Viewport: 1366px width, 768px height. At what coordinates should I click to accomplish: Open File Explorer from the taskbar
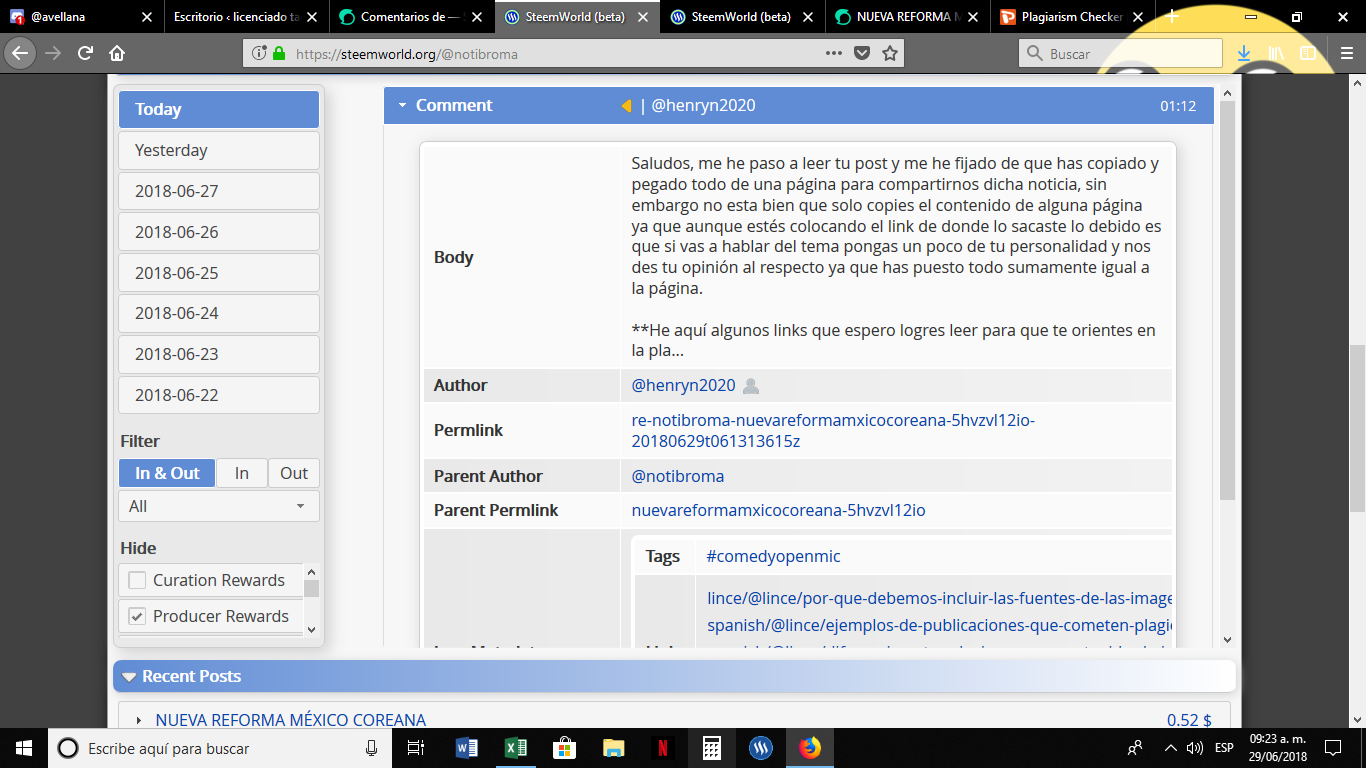coord(614,748)
